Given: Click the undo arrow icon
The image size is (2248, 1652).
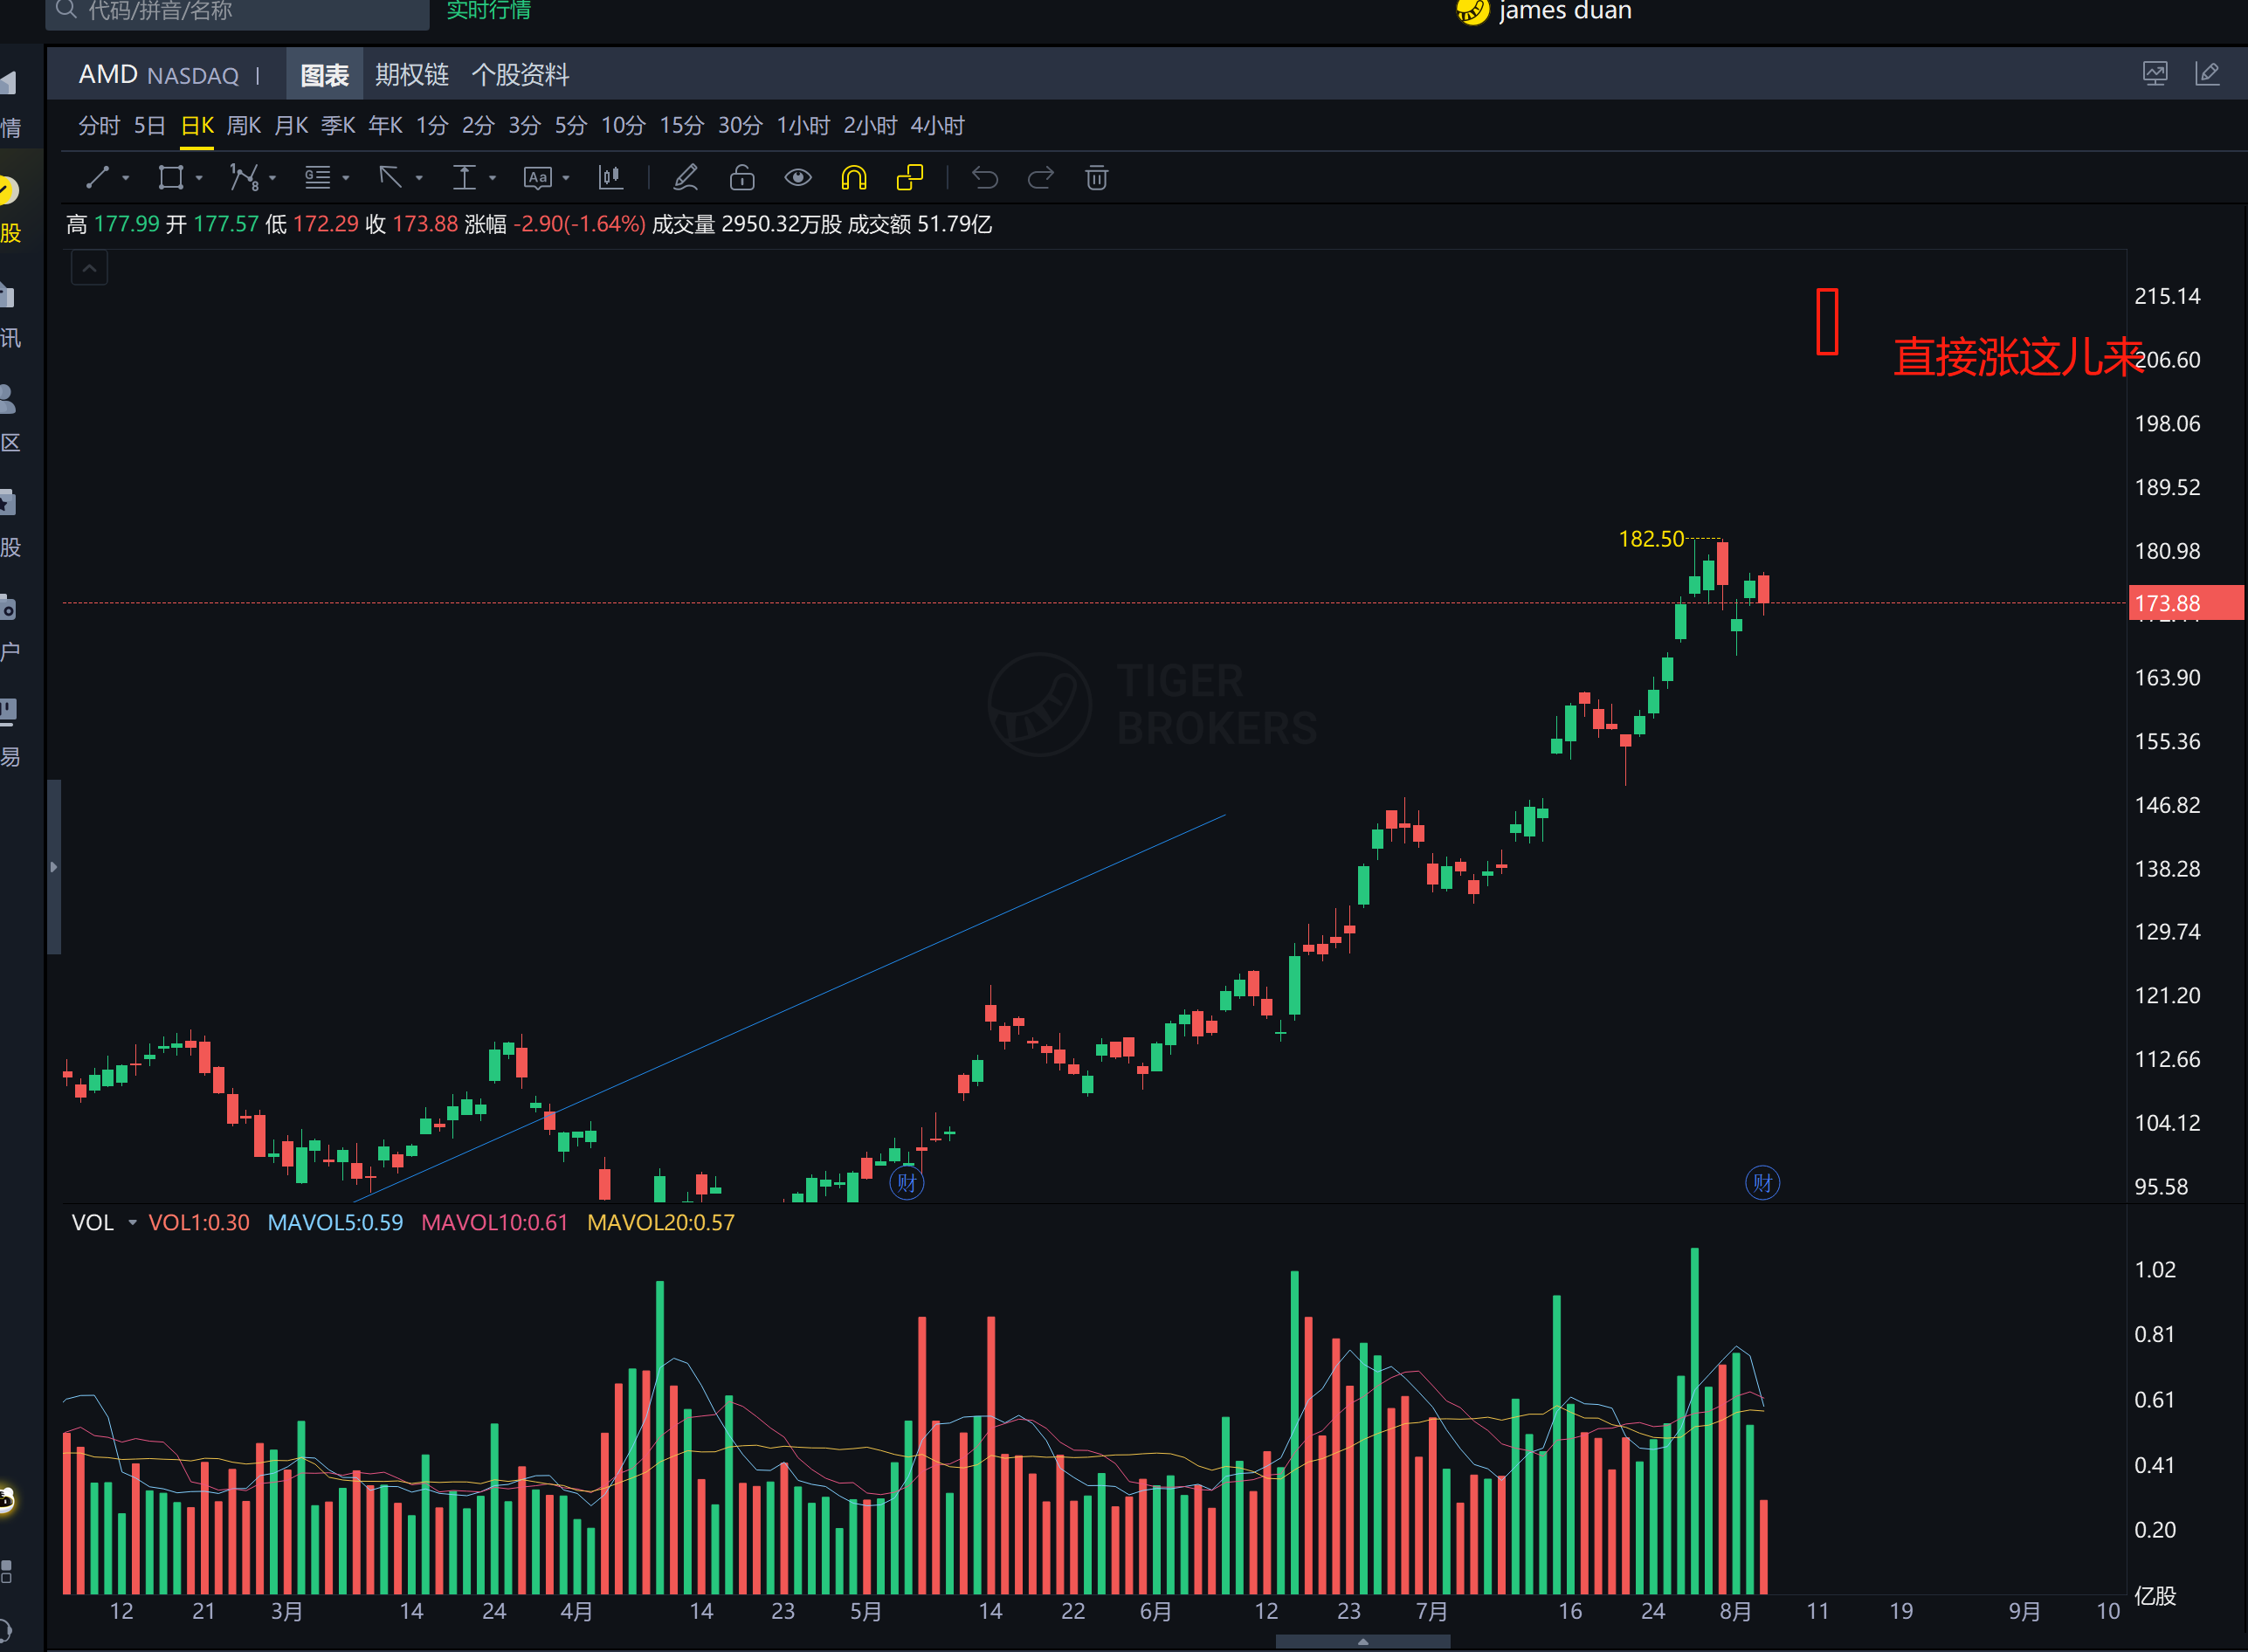Looking at the screenshot, I should pyautogui.click(x=985, y=178).
